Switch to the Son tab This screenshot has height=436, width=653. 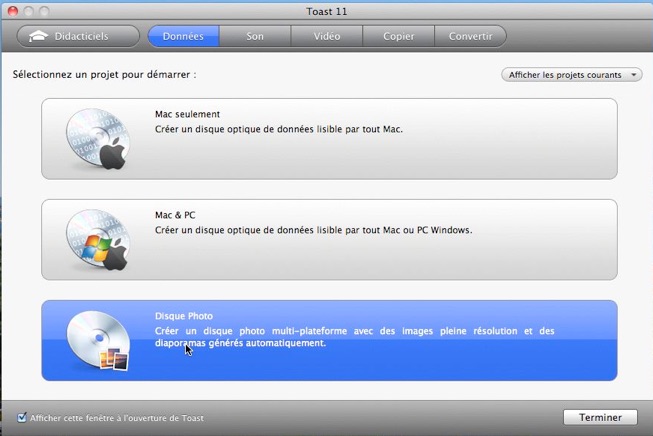tap(255, 36)
